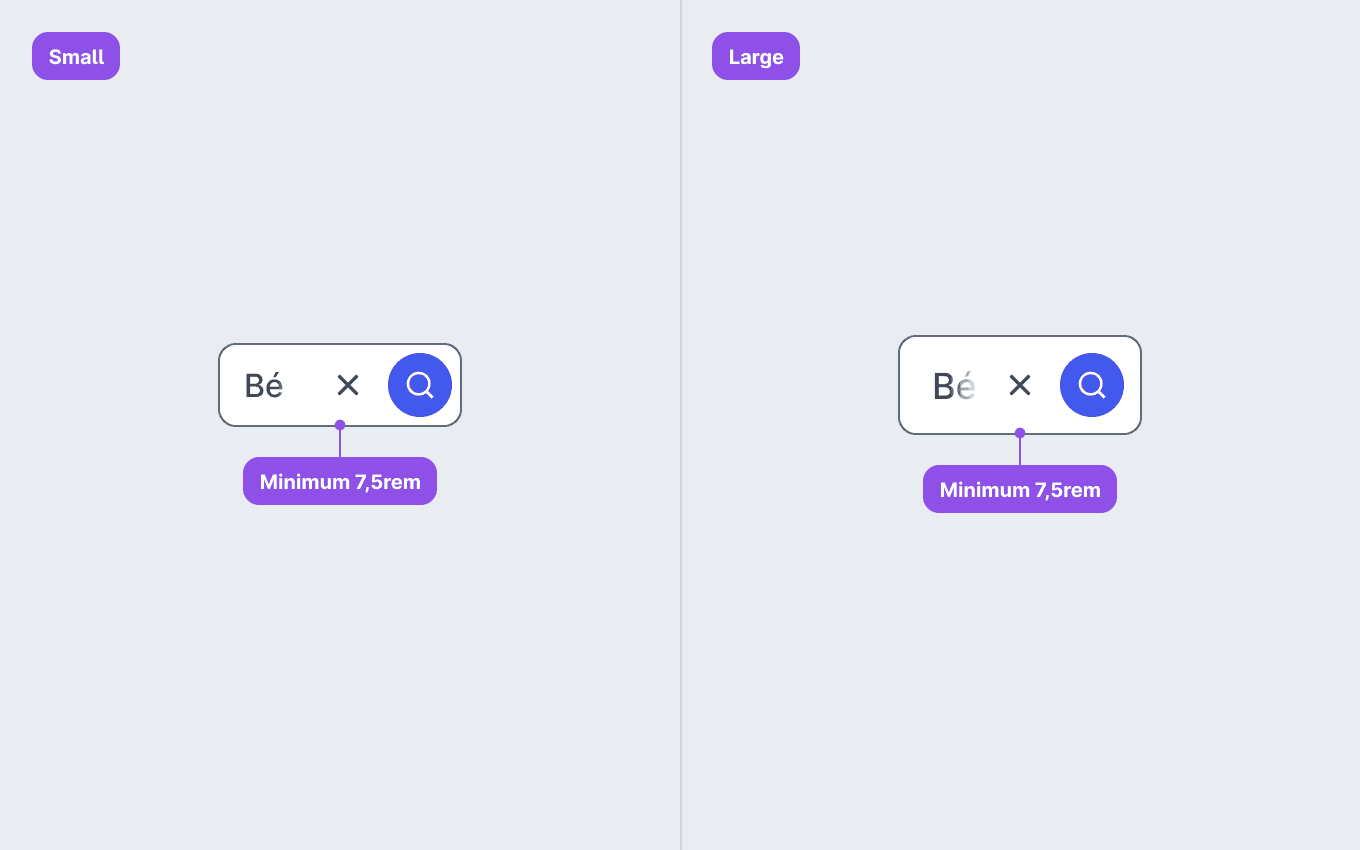Select the Large label badge
1360x850 pixels.
pos(756,56)
